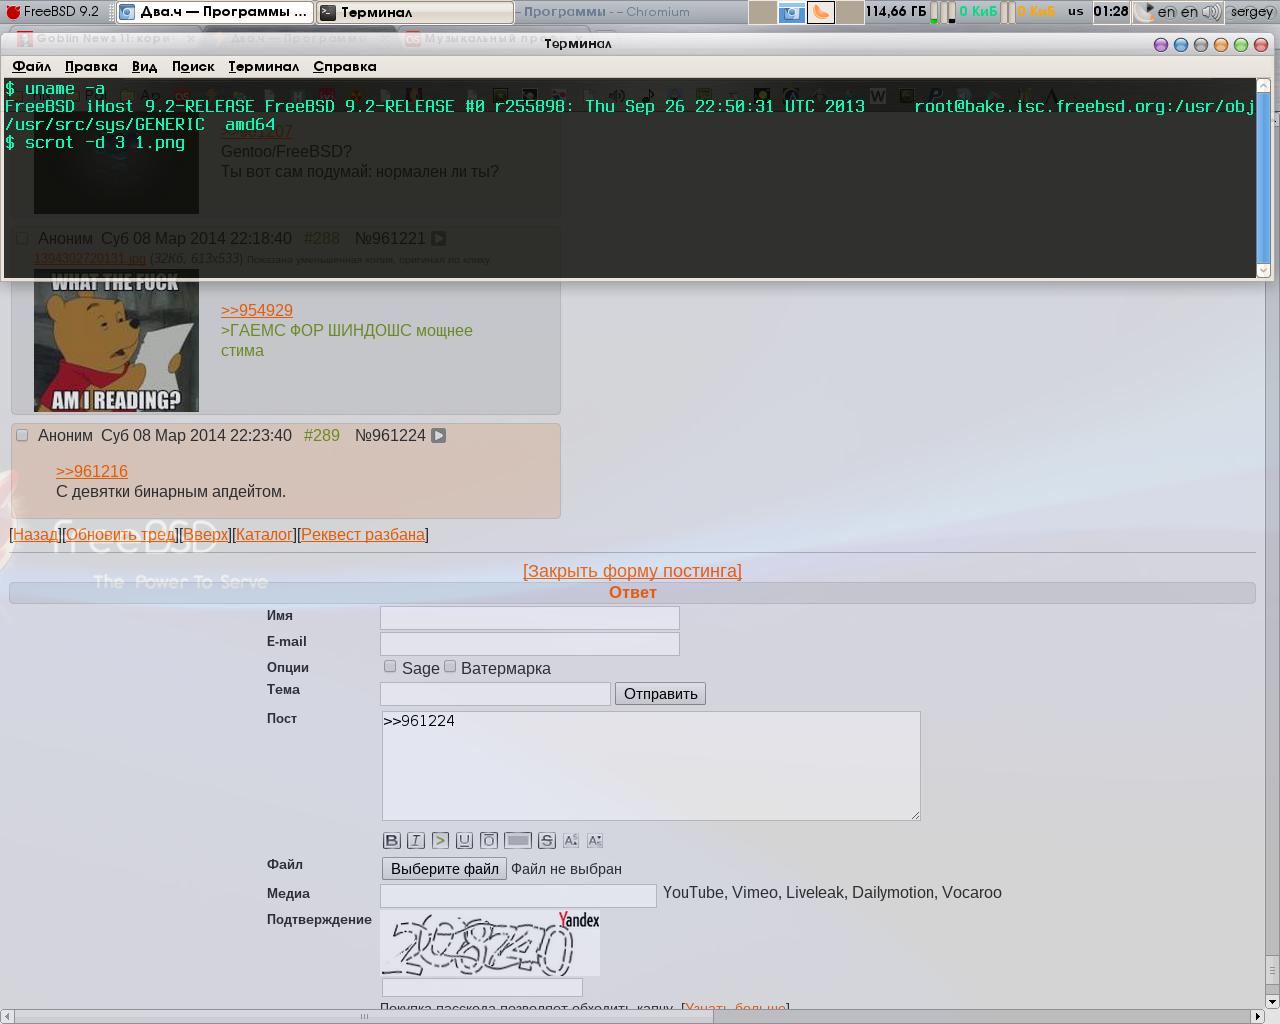Apply strikethrough formatting to the post
This screenshot has height=1024, width=1280.
pos(546,841)
